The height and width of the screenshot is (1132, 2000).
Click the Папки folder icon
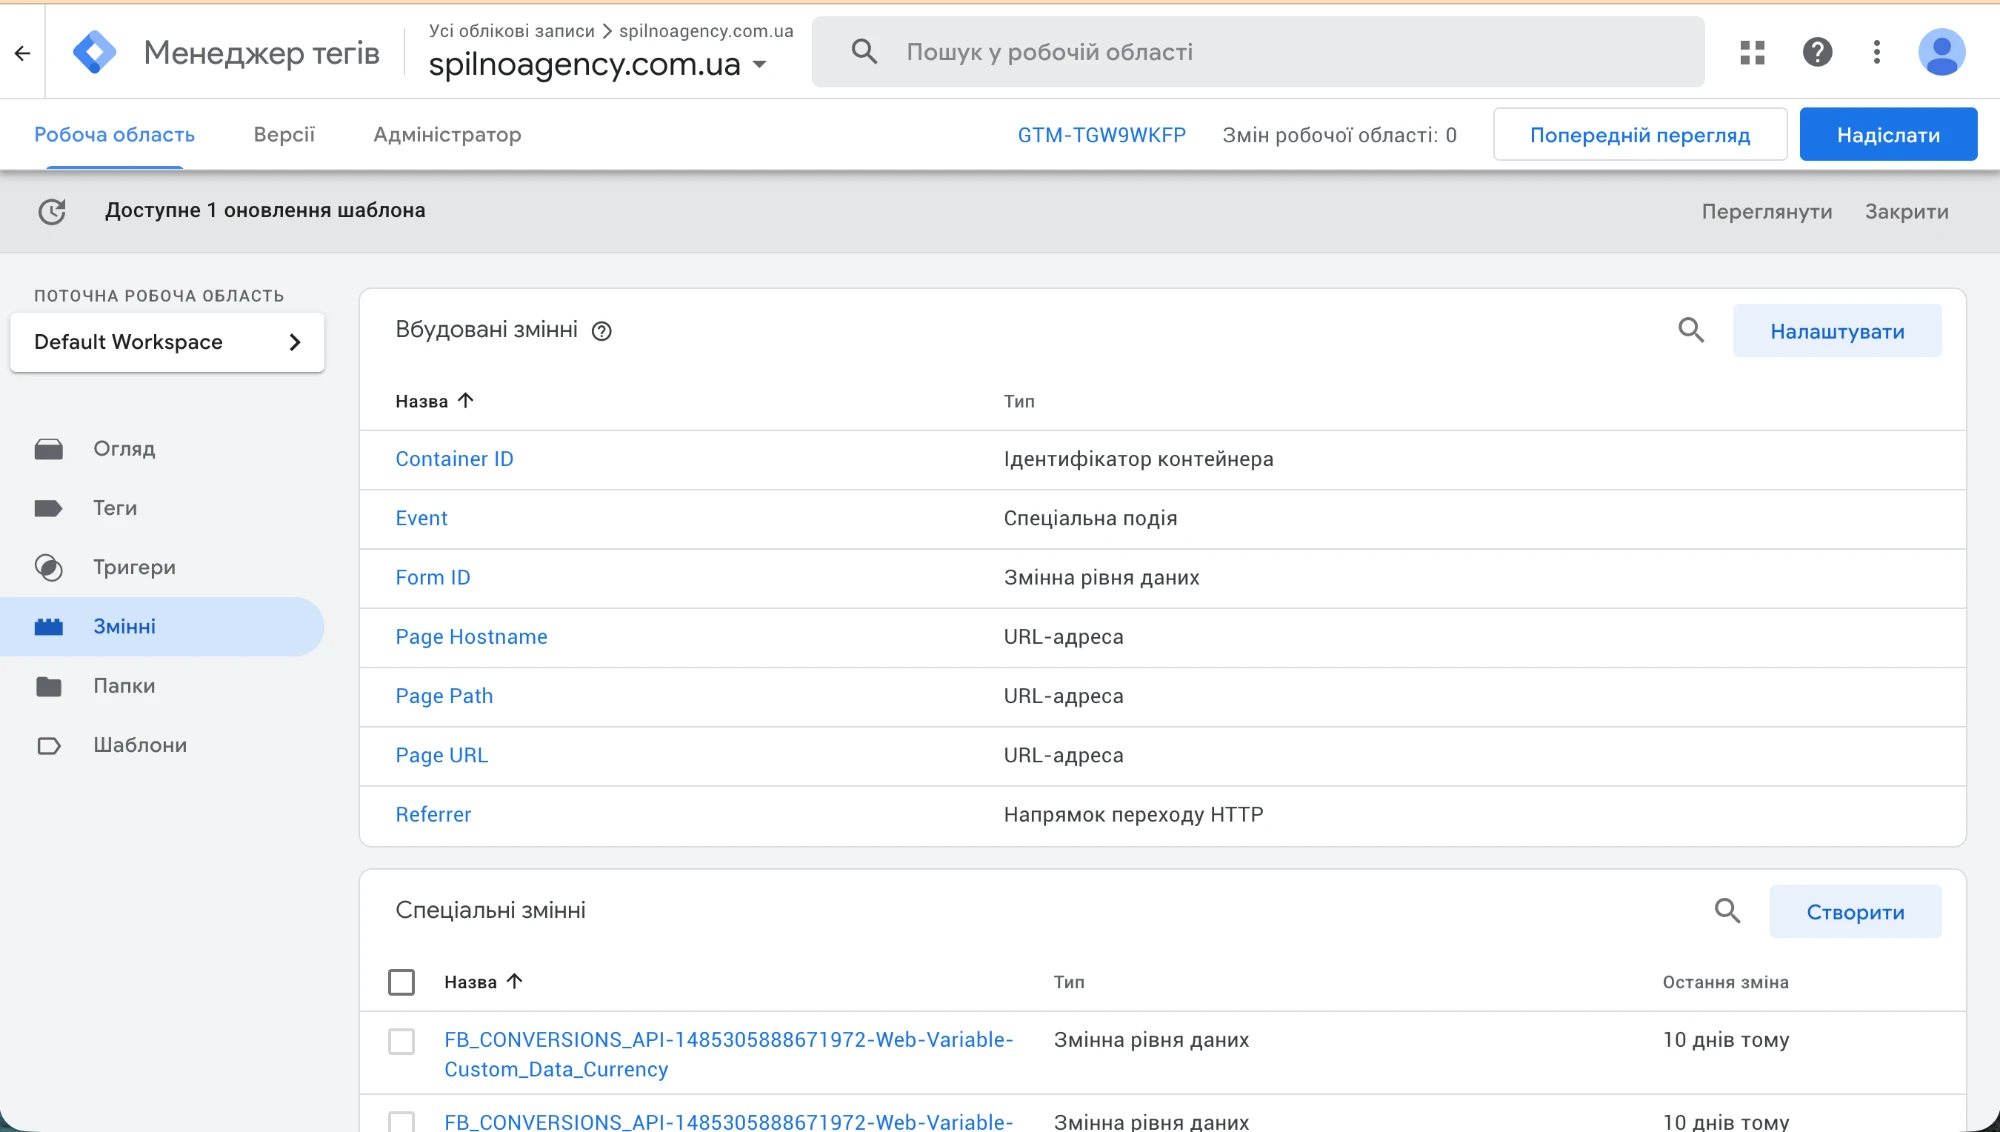[x=48, y=686]
